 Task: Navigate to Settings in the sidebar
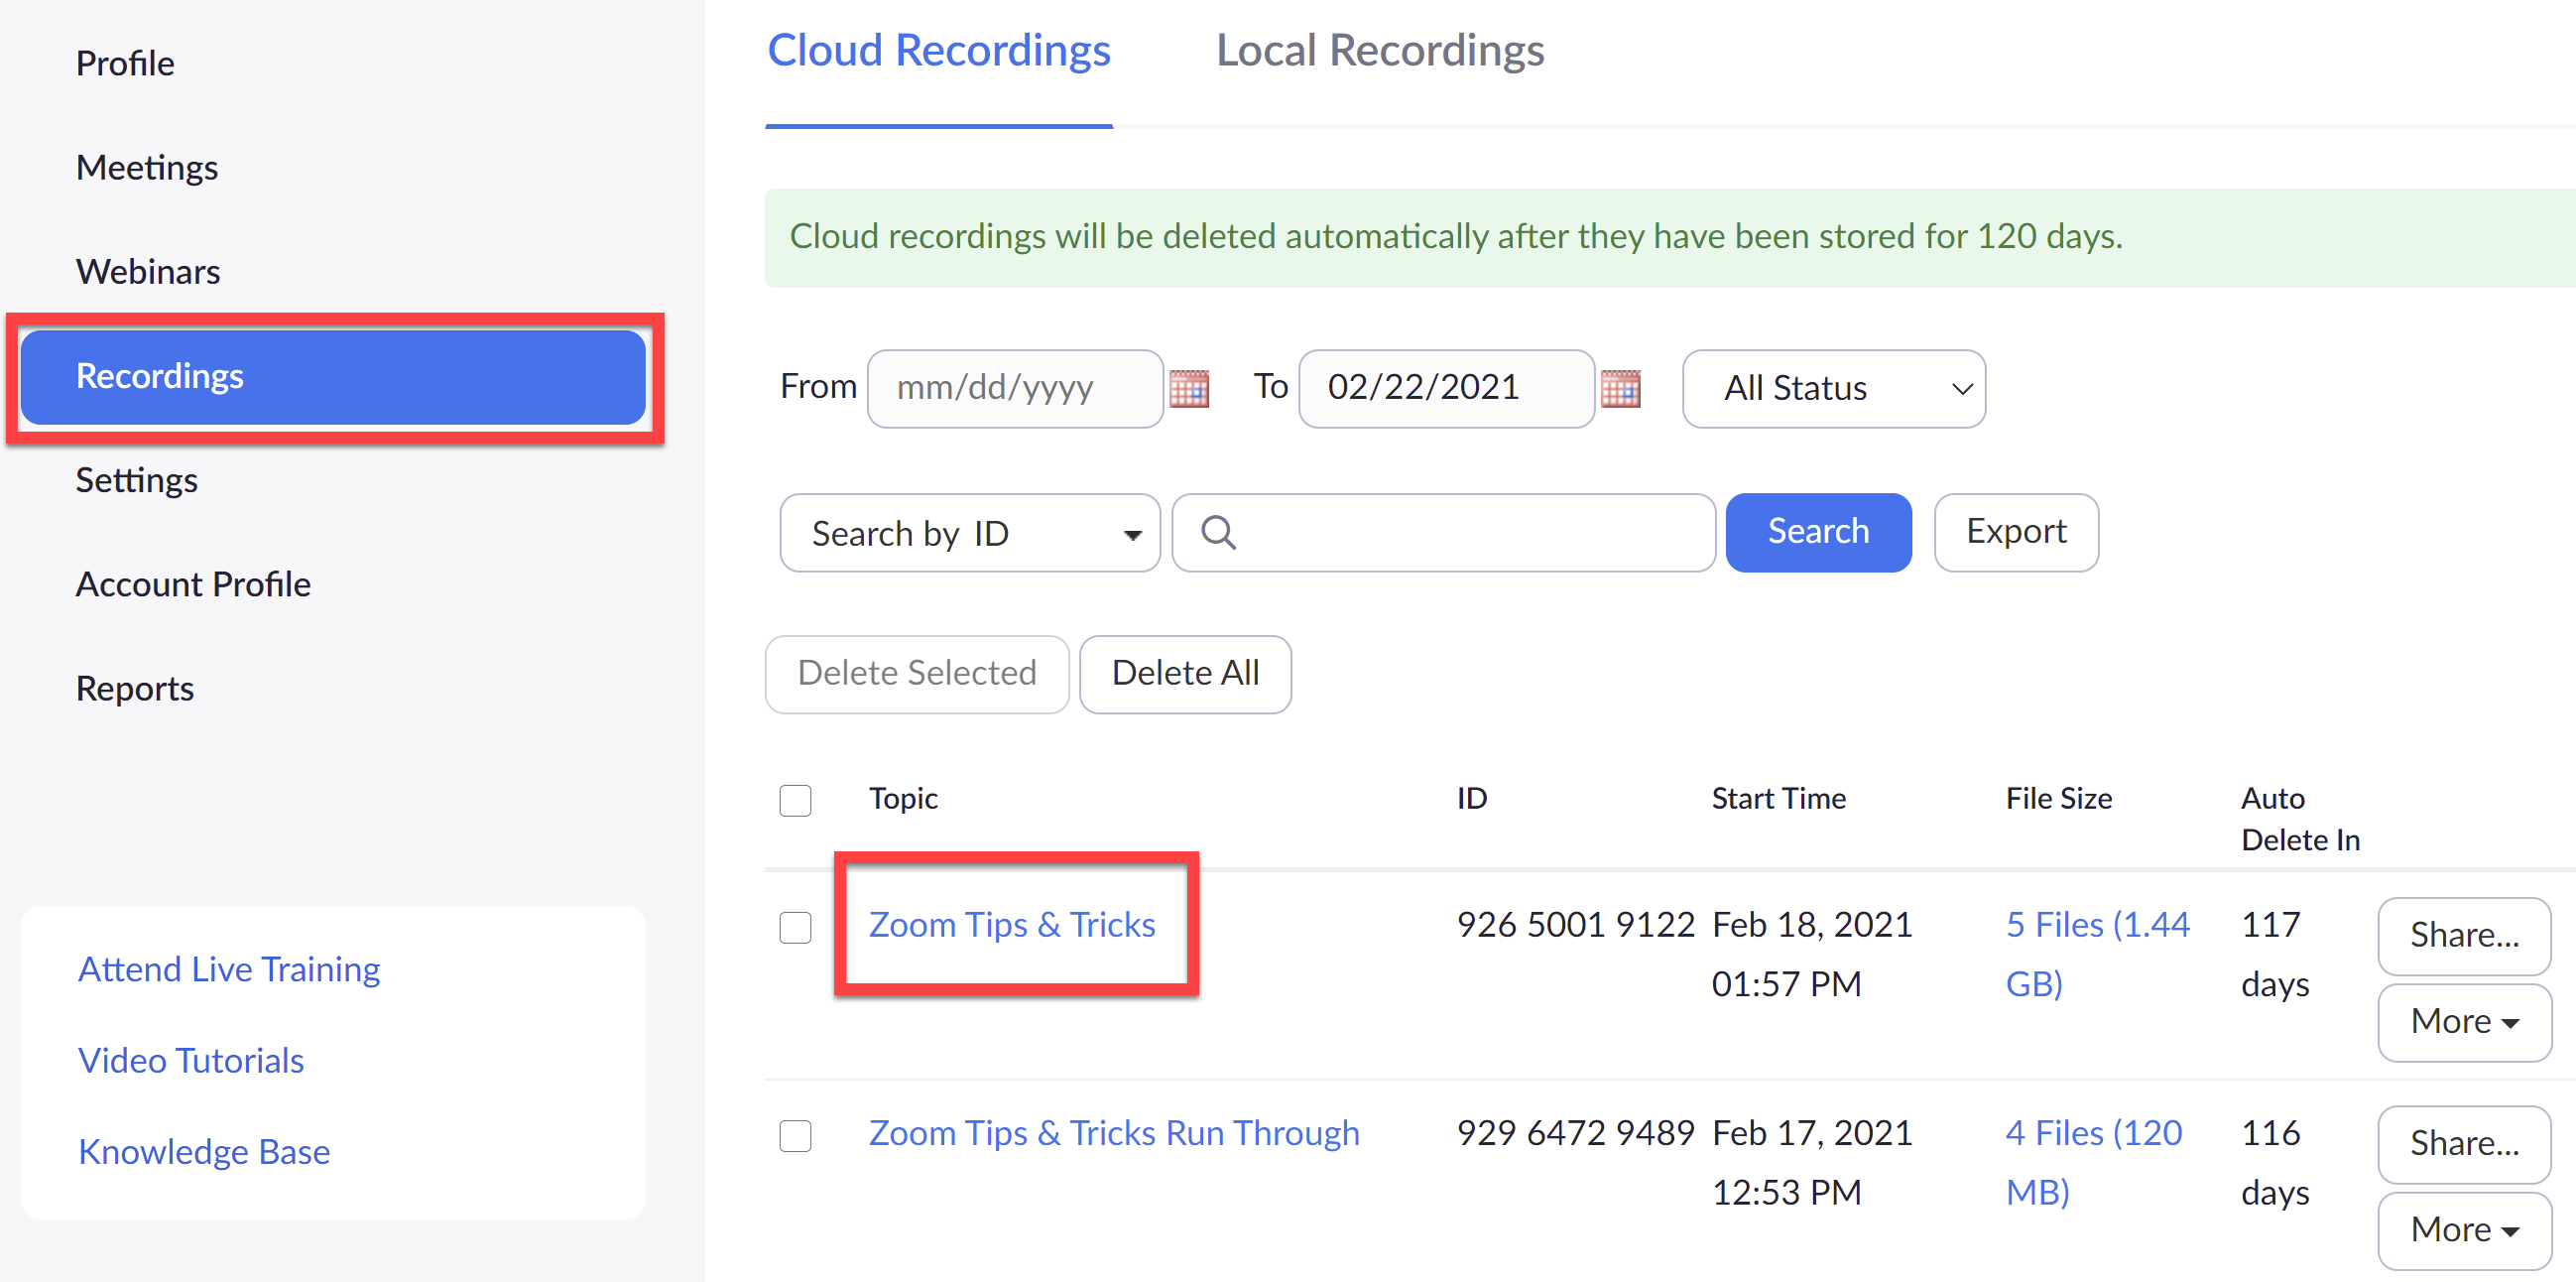click(x=137, y=480)
